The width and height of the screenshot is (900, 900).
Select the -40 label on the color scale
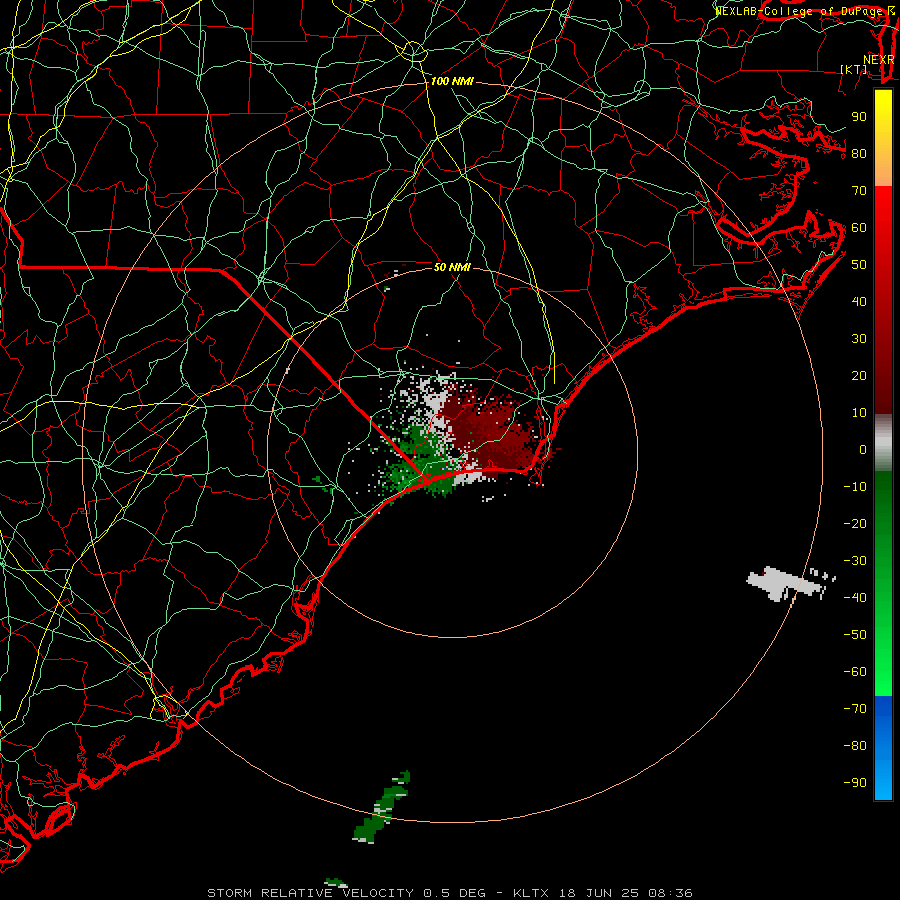coord(855,598)
